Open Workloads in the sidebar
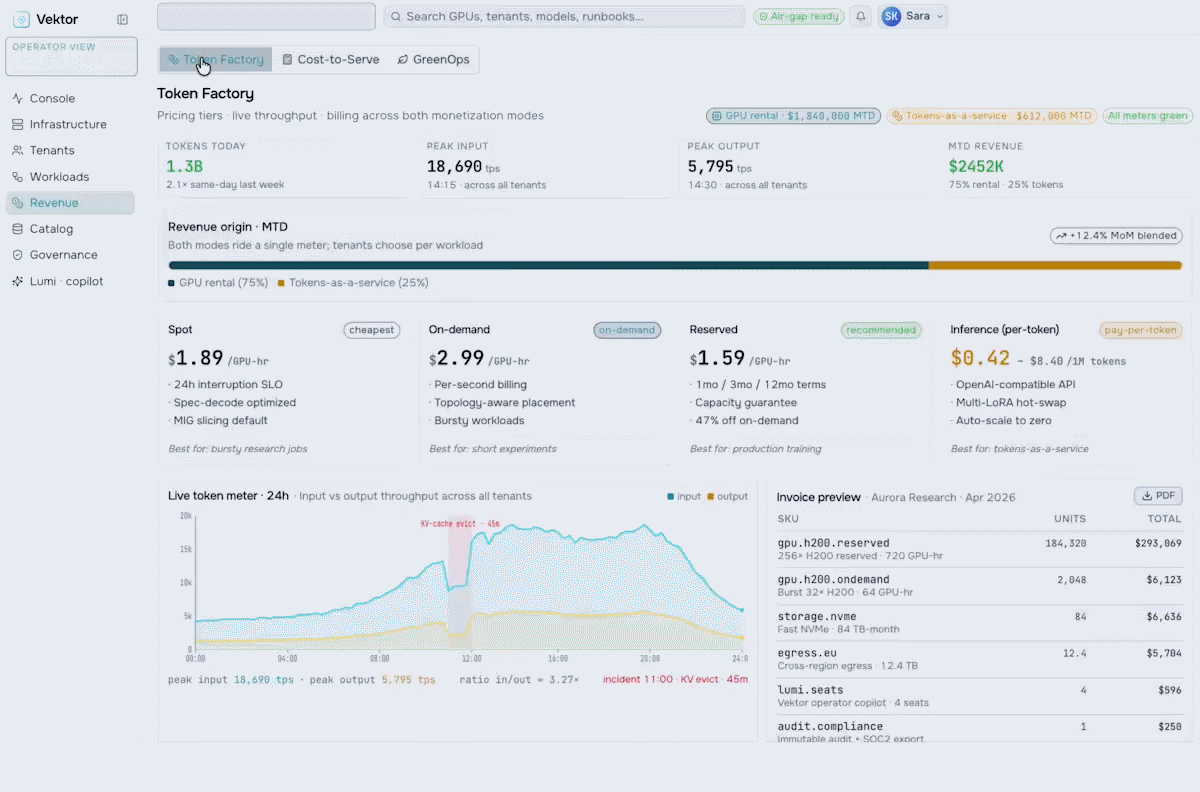The height and width of the screenshot is (792, 1200). point(70,177)
